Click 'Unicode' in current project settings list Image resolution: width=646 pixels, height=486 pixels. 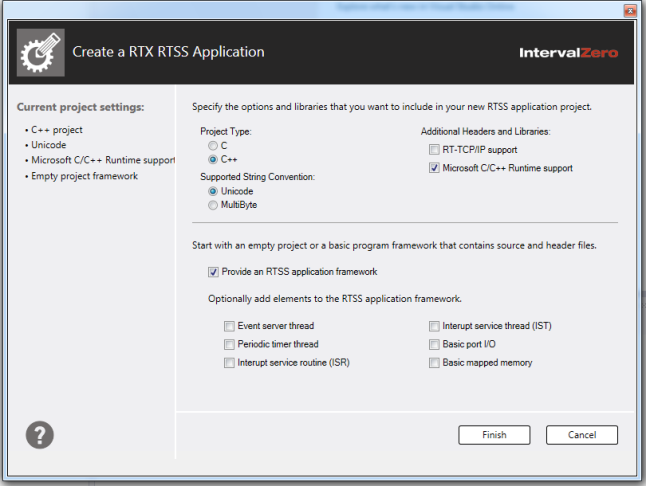[49, 145]
